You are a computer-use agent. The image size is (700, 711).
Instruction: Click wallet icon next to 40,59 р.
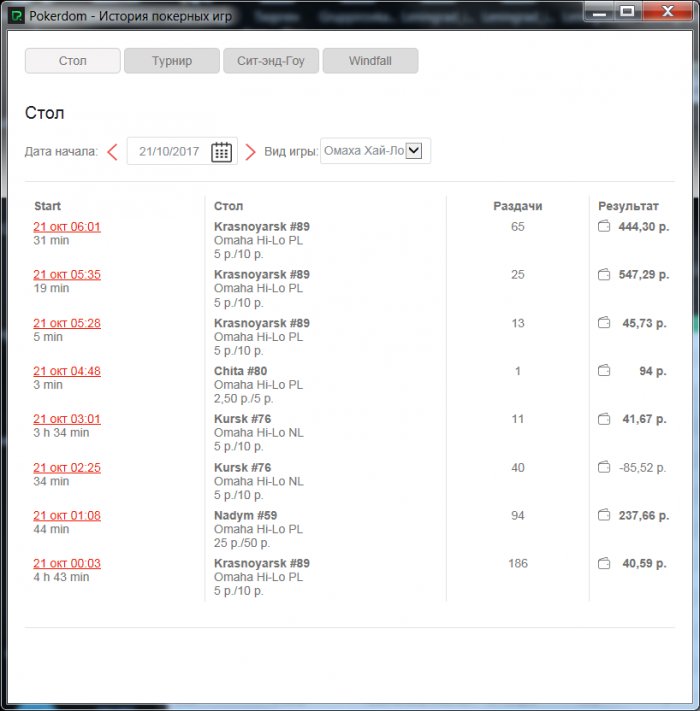604,564
